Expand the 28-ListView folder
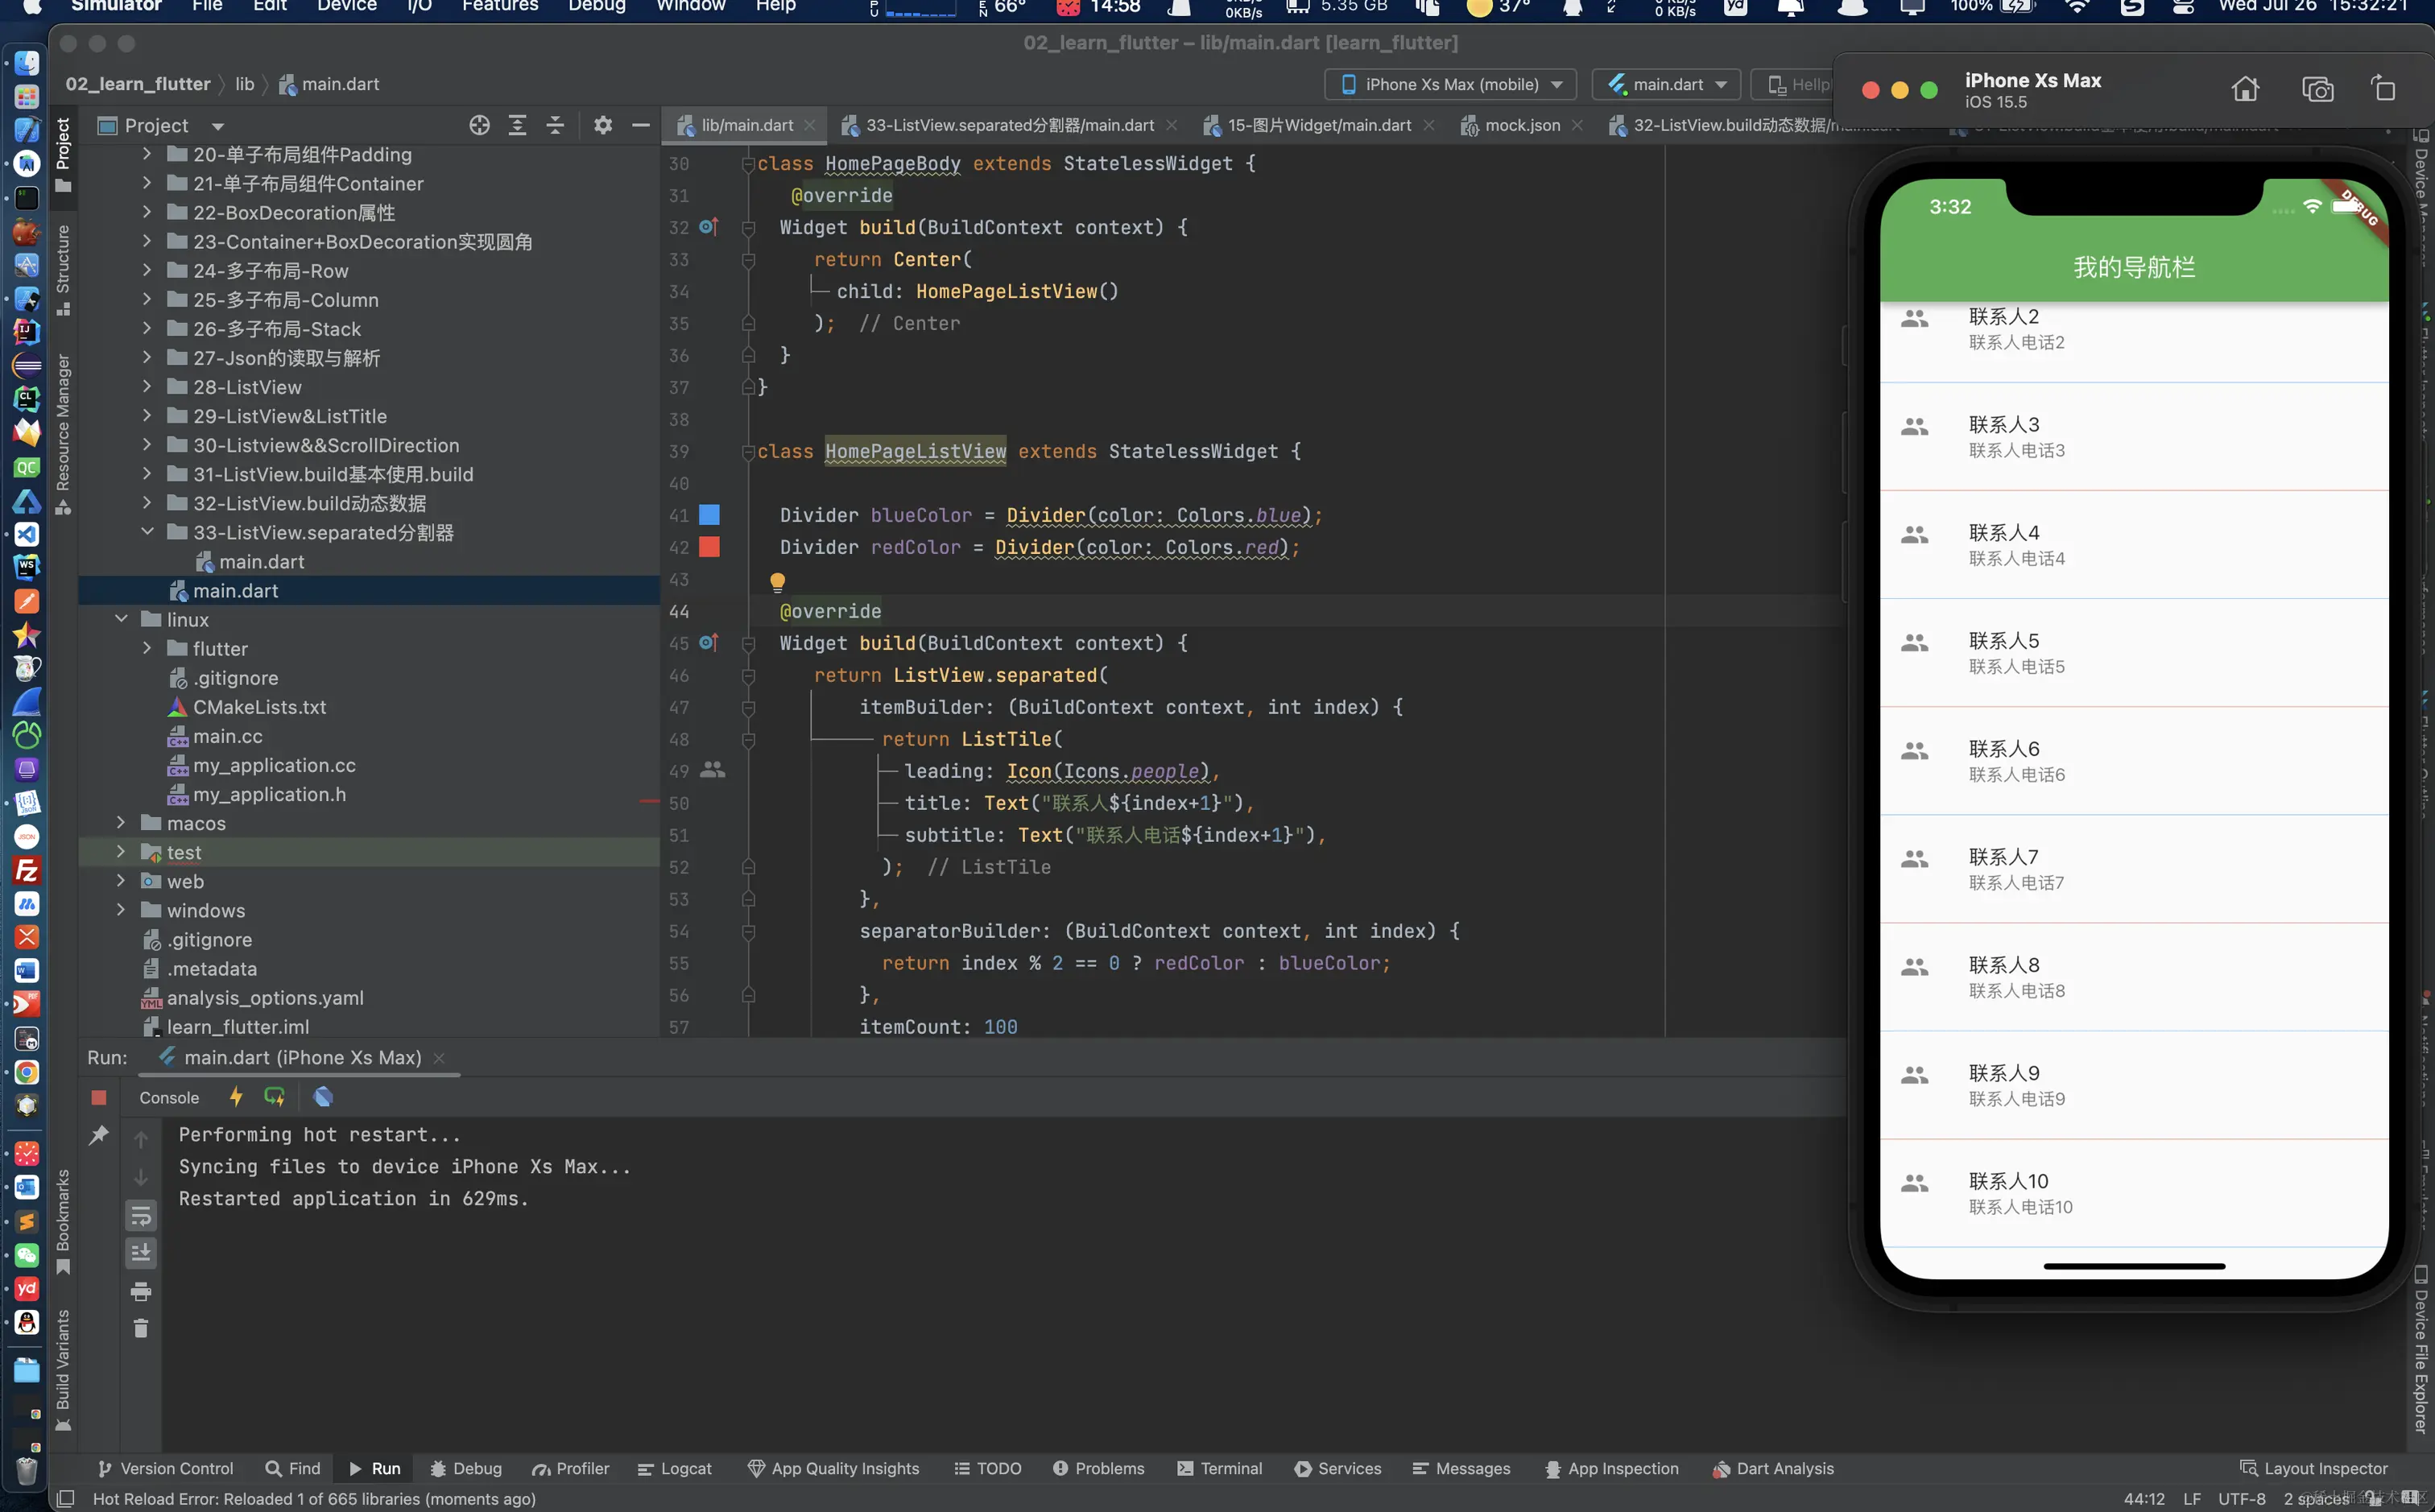 coord(147,387)
